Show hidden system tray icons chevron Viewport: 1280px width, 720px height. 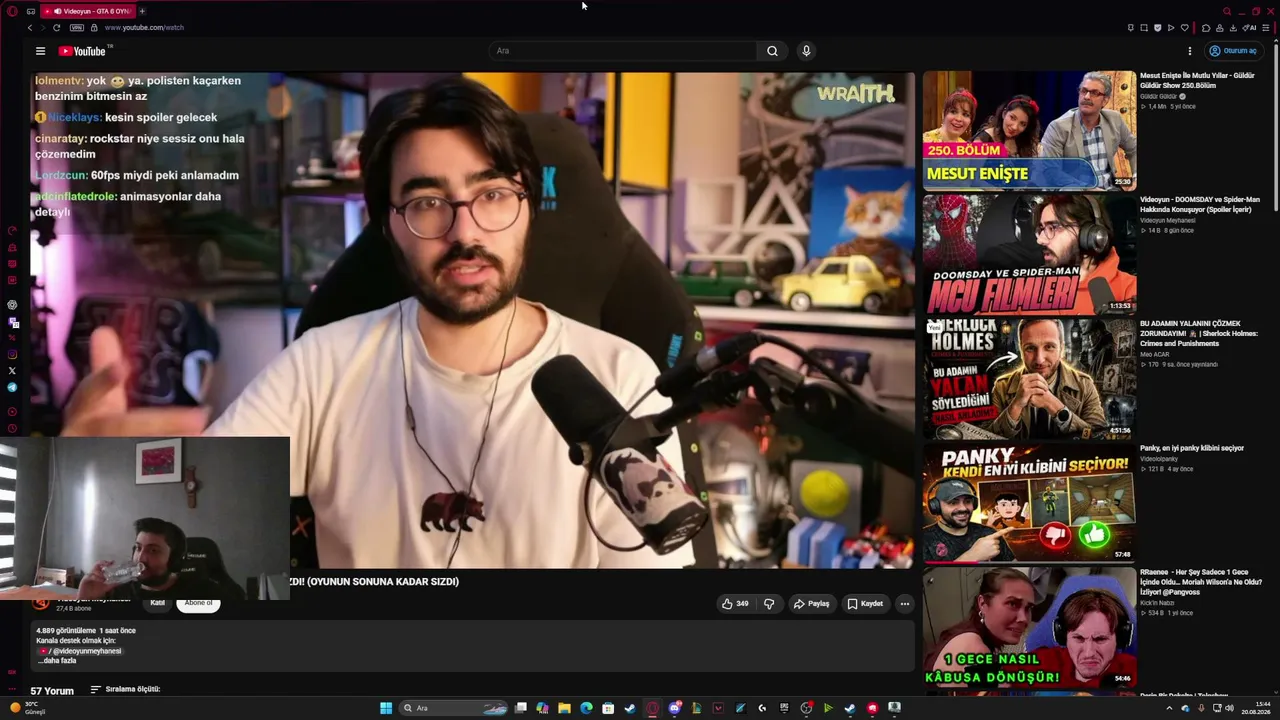(x=1169, y=708)
